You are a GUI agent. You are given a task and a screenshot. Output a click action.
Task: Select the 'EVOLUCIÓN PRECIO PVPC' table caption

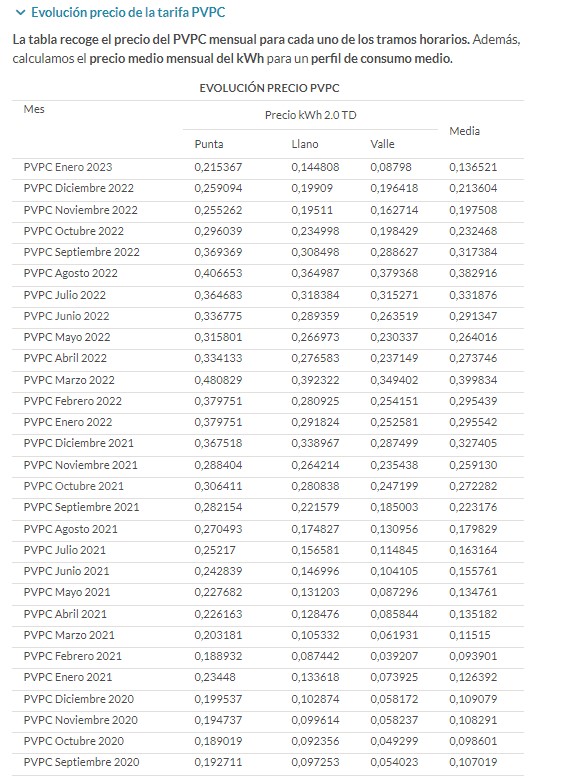tap(270, 89)
